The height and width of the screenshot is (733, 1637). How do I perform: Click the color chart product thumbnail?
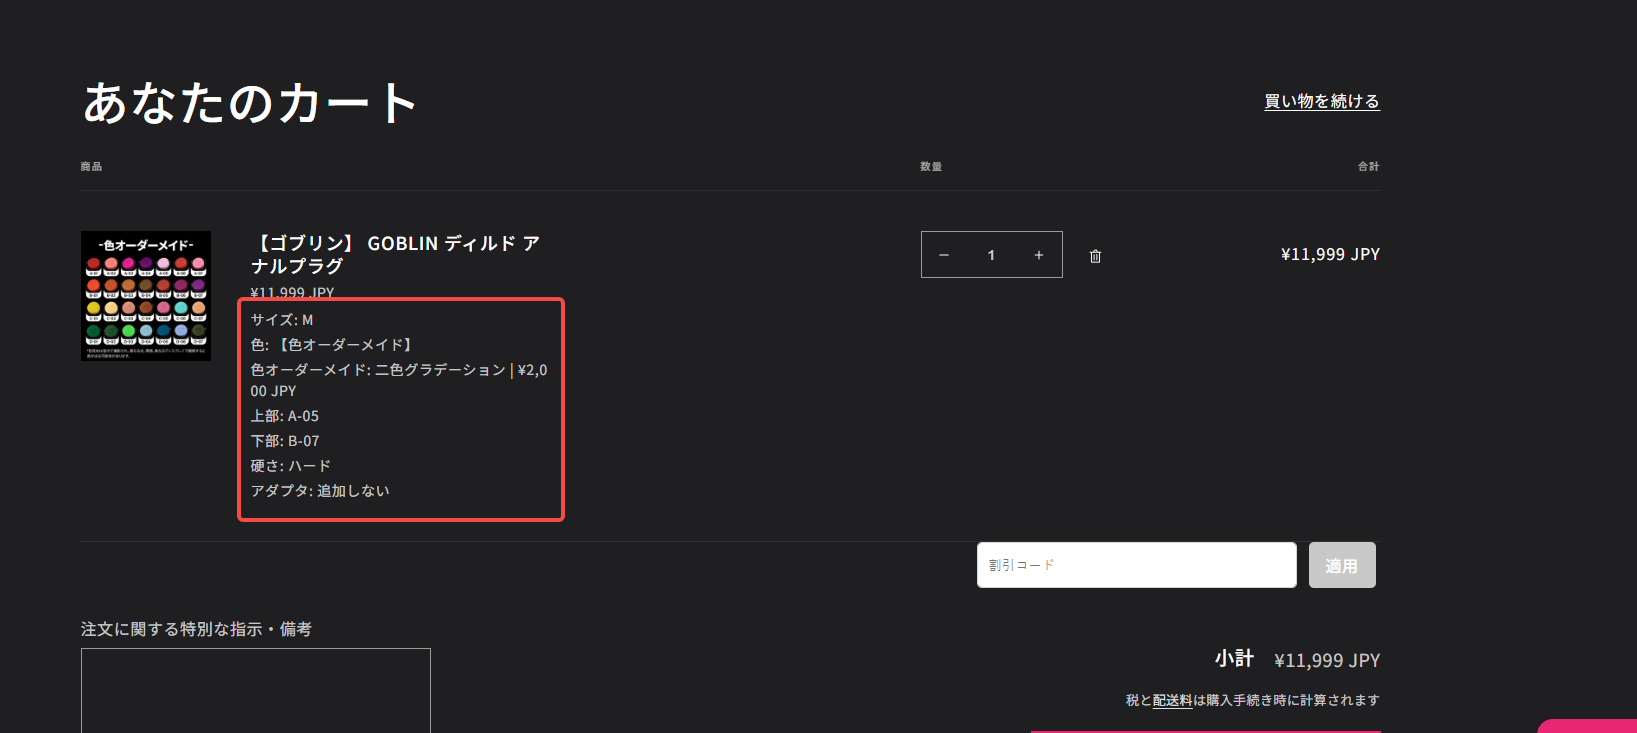coord(146,296)
